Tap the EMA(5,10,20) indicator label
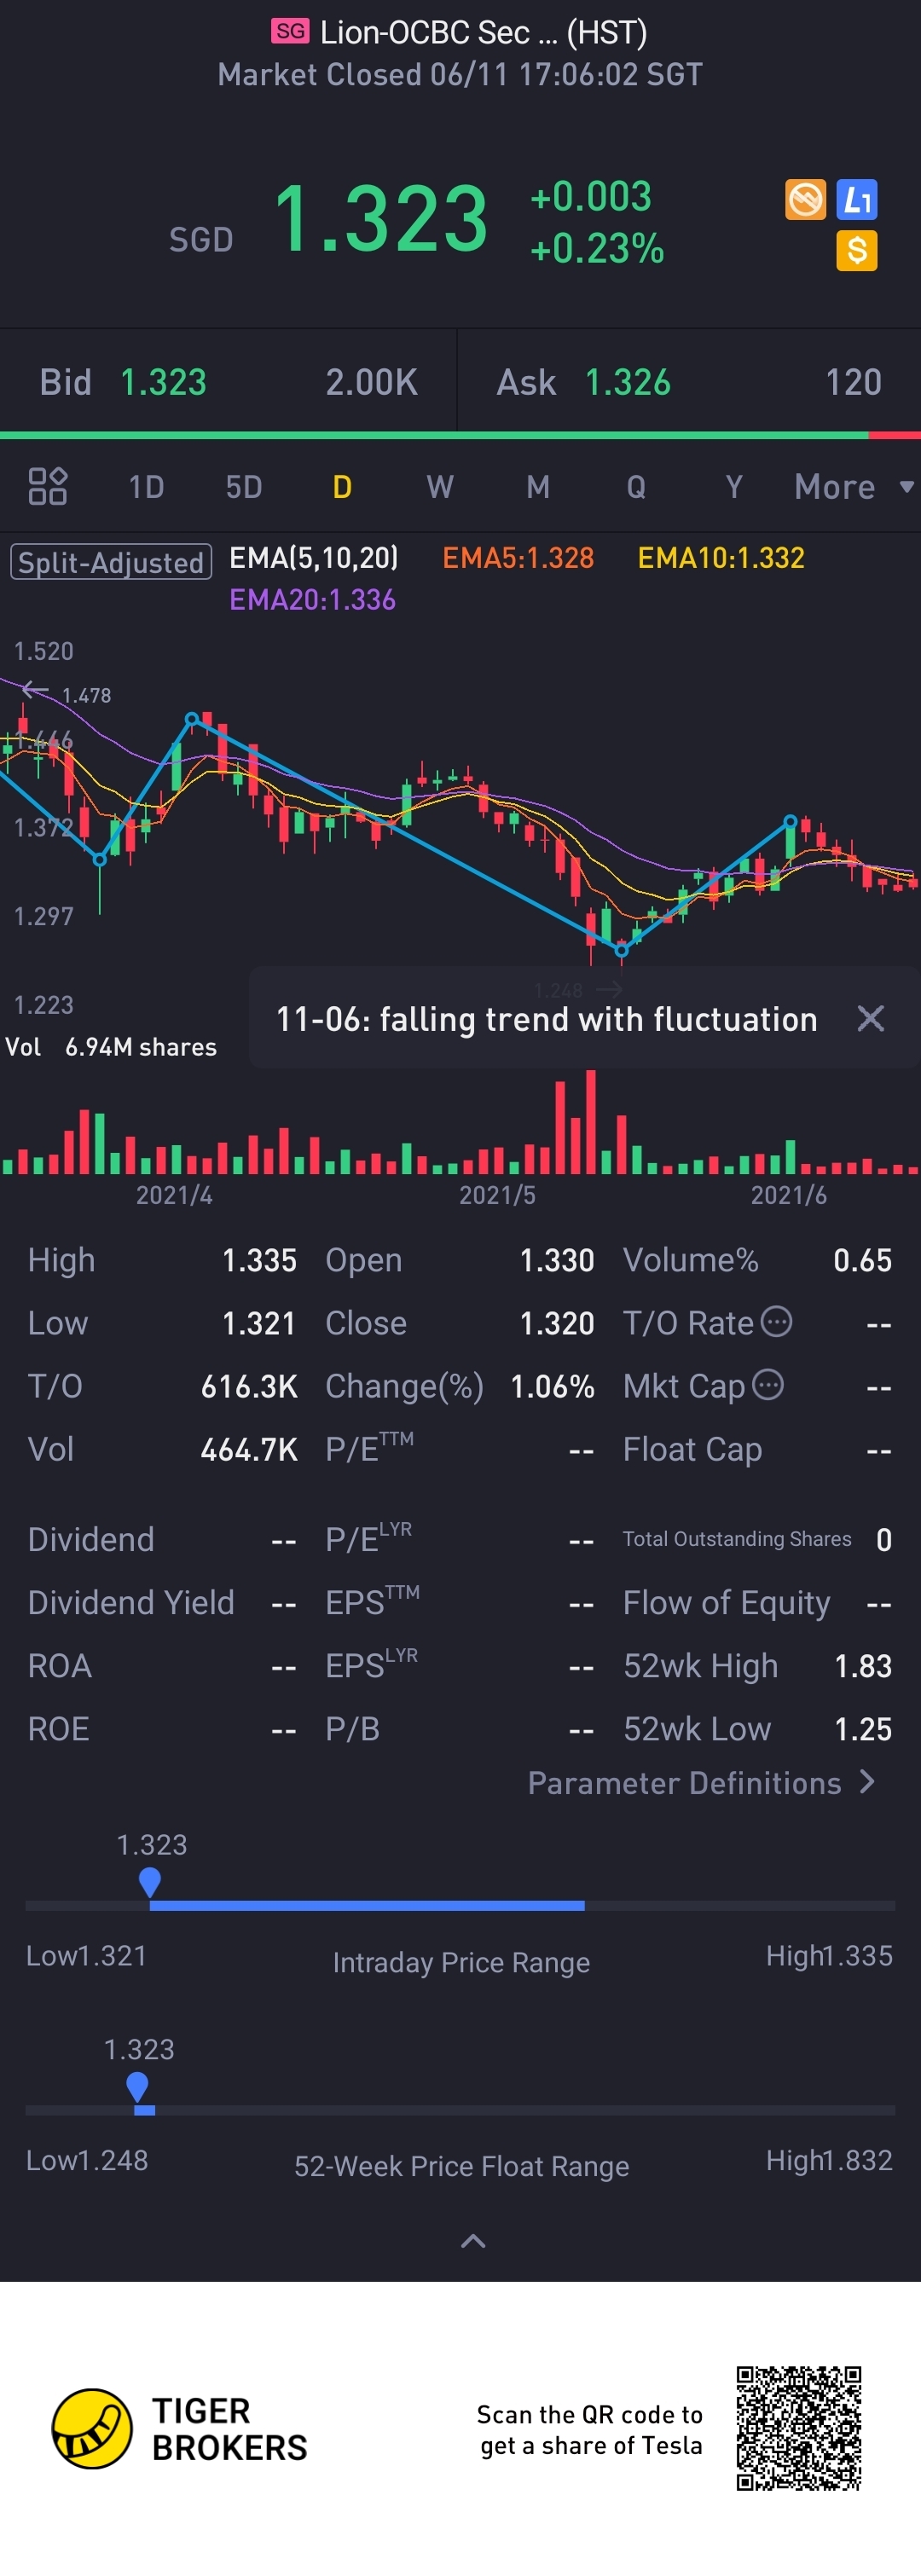 314,558
